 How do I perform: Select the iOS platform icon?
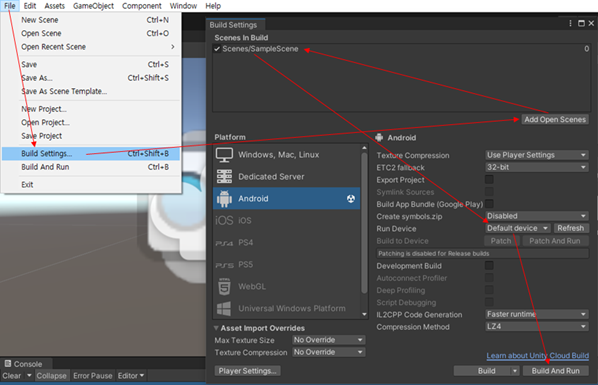click(x=224, y=221)
